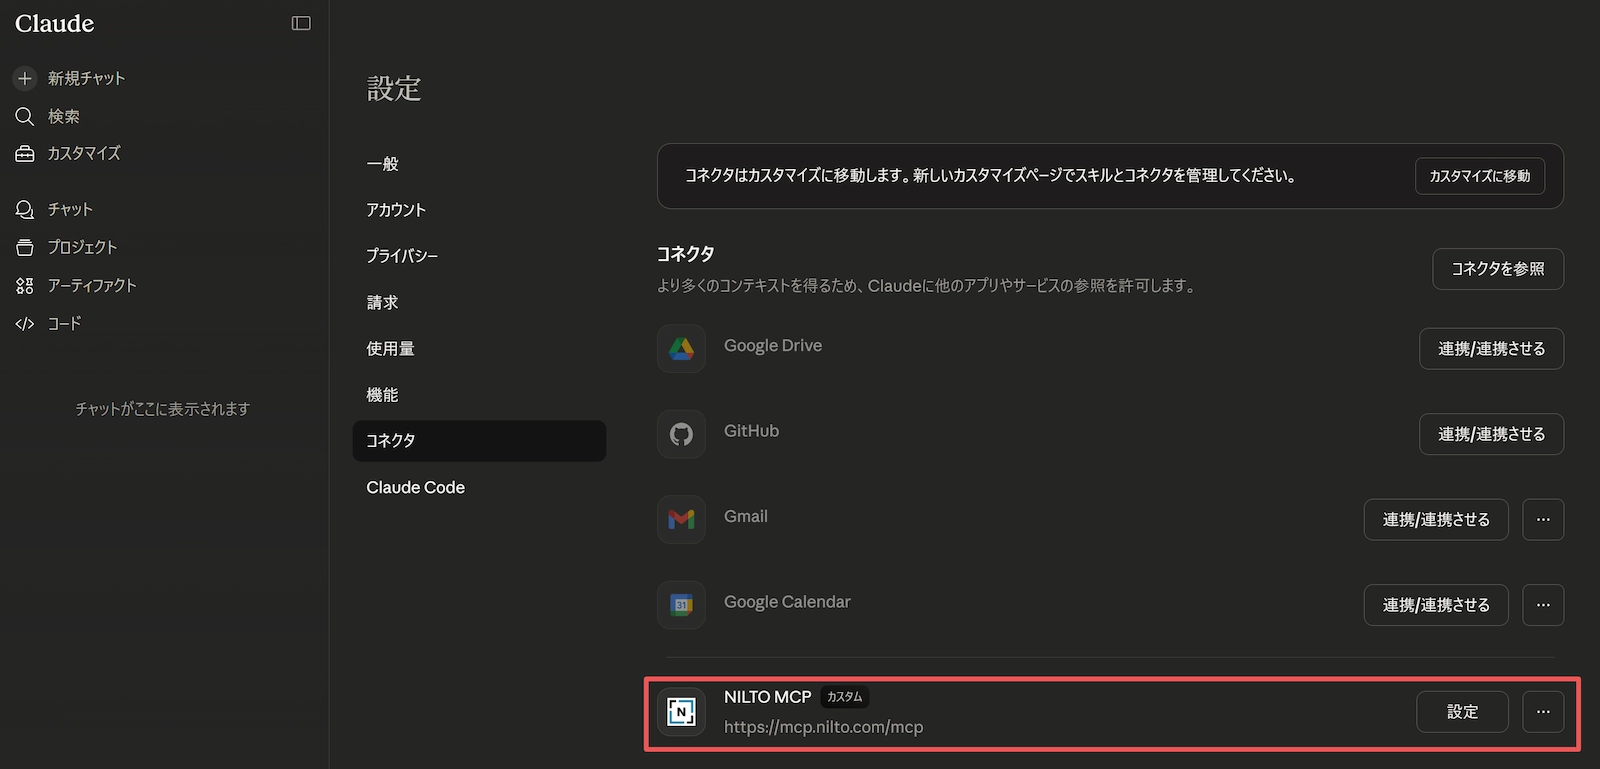Click the Google Drive connector icon
The width and height of the screenshot is (1600, 769).
(x=681, y=348)
